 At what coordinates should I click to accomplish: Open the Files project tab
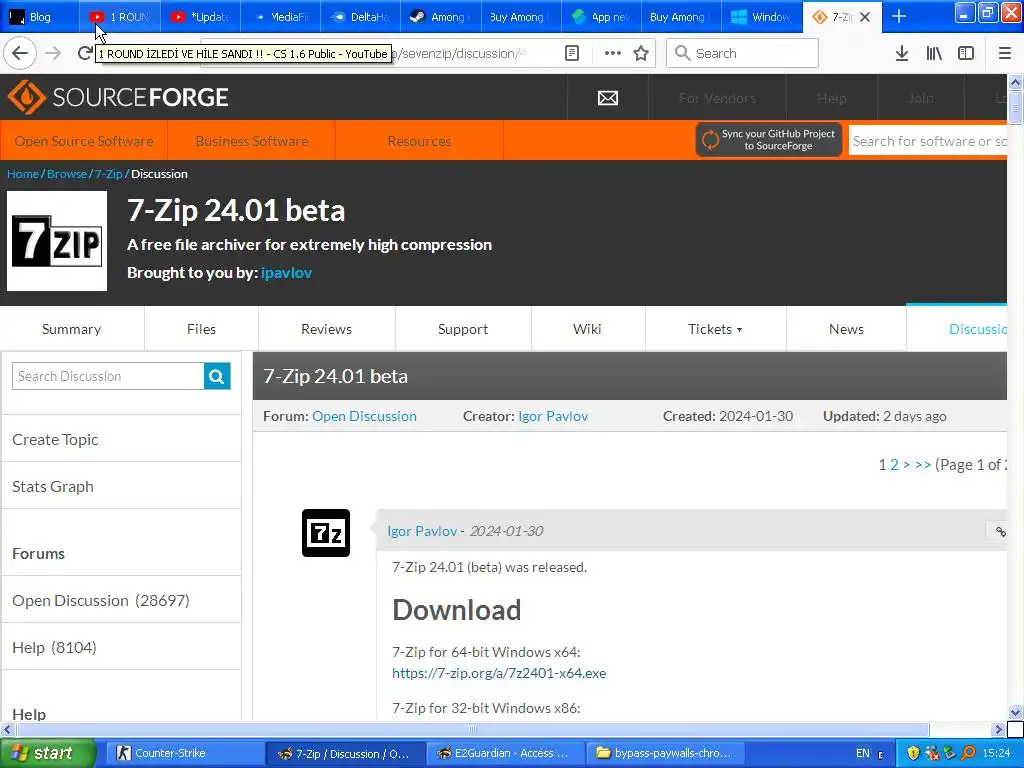point(201,329)
